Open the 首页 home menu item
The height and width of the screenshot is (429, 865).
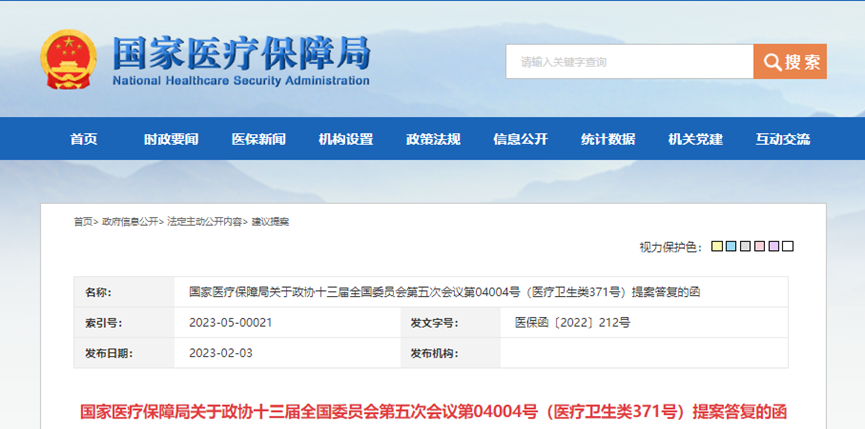point(84,139)
